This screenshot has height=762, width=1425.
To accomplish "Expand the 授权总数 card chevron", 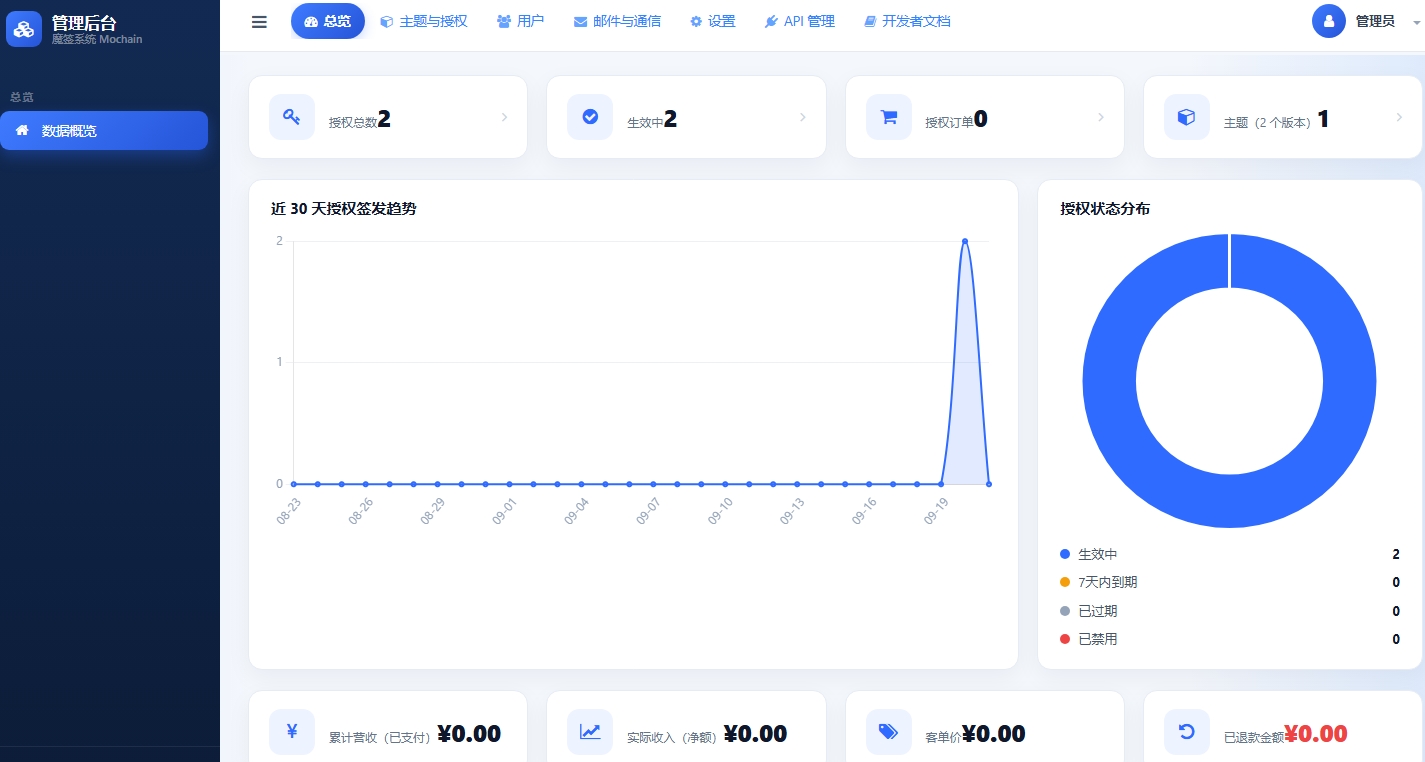I will pos(504,117).
